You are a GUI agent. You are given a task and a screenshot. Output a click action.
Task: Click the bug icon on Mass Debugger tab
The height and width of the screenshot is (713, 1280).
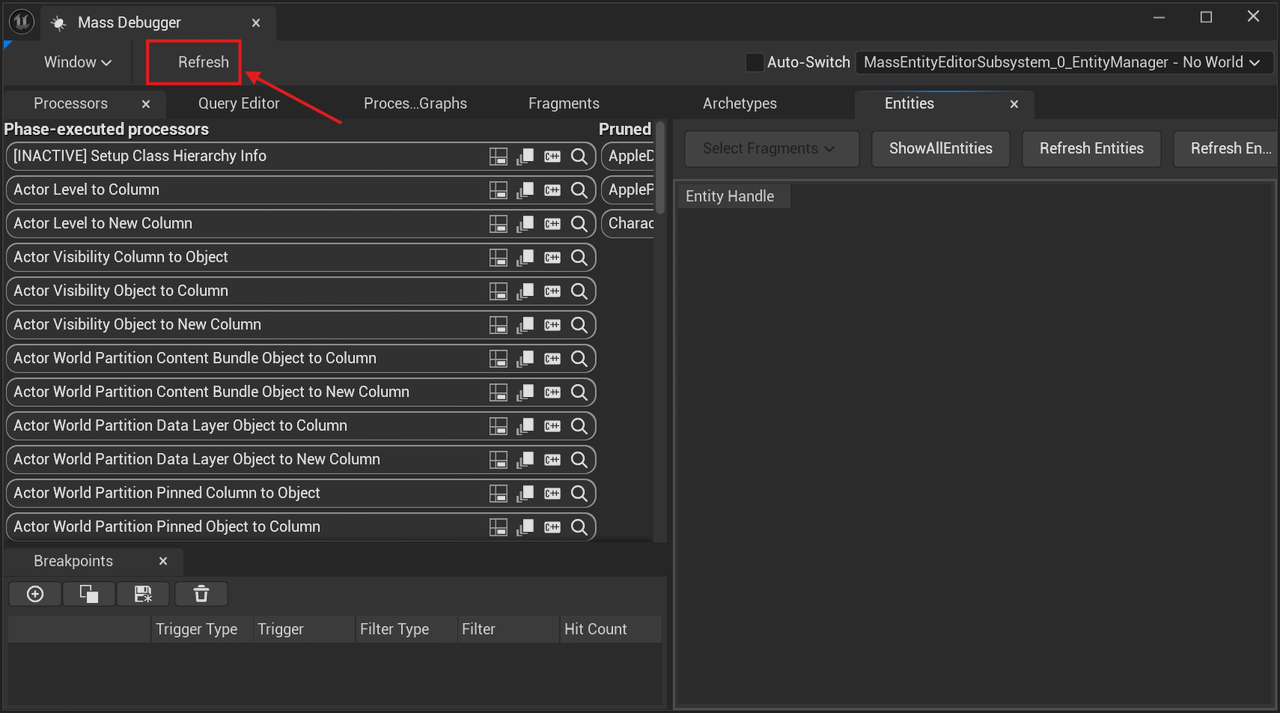click(x=58, y=23)
